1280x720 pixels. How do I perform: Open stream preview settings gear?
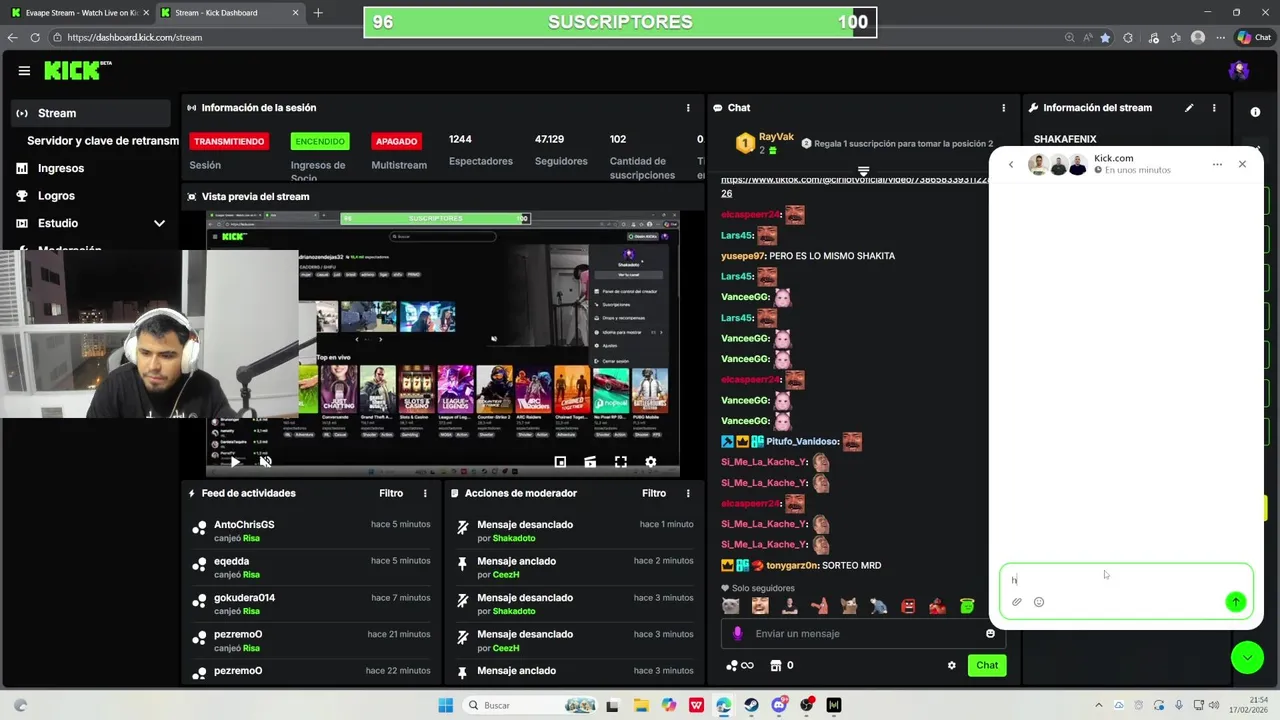[x=651, y=462]
